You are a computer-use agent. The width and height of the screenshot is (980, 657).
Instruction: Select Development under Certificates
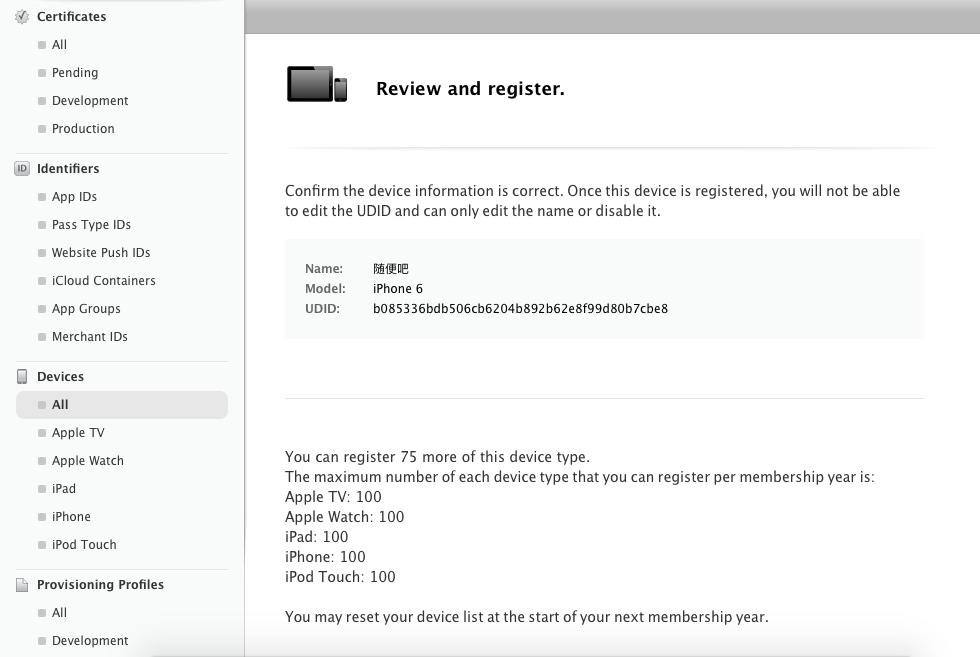click(x=90, y=101)
